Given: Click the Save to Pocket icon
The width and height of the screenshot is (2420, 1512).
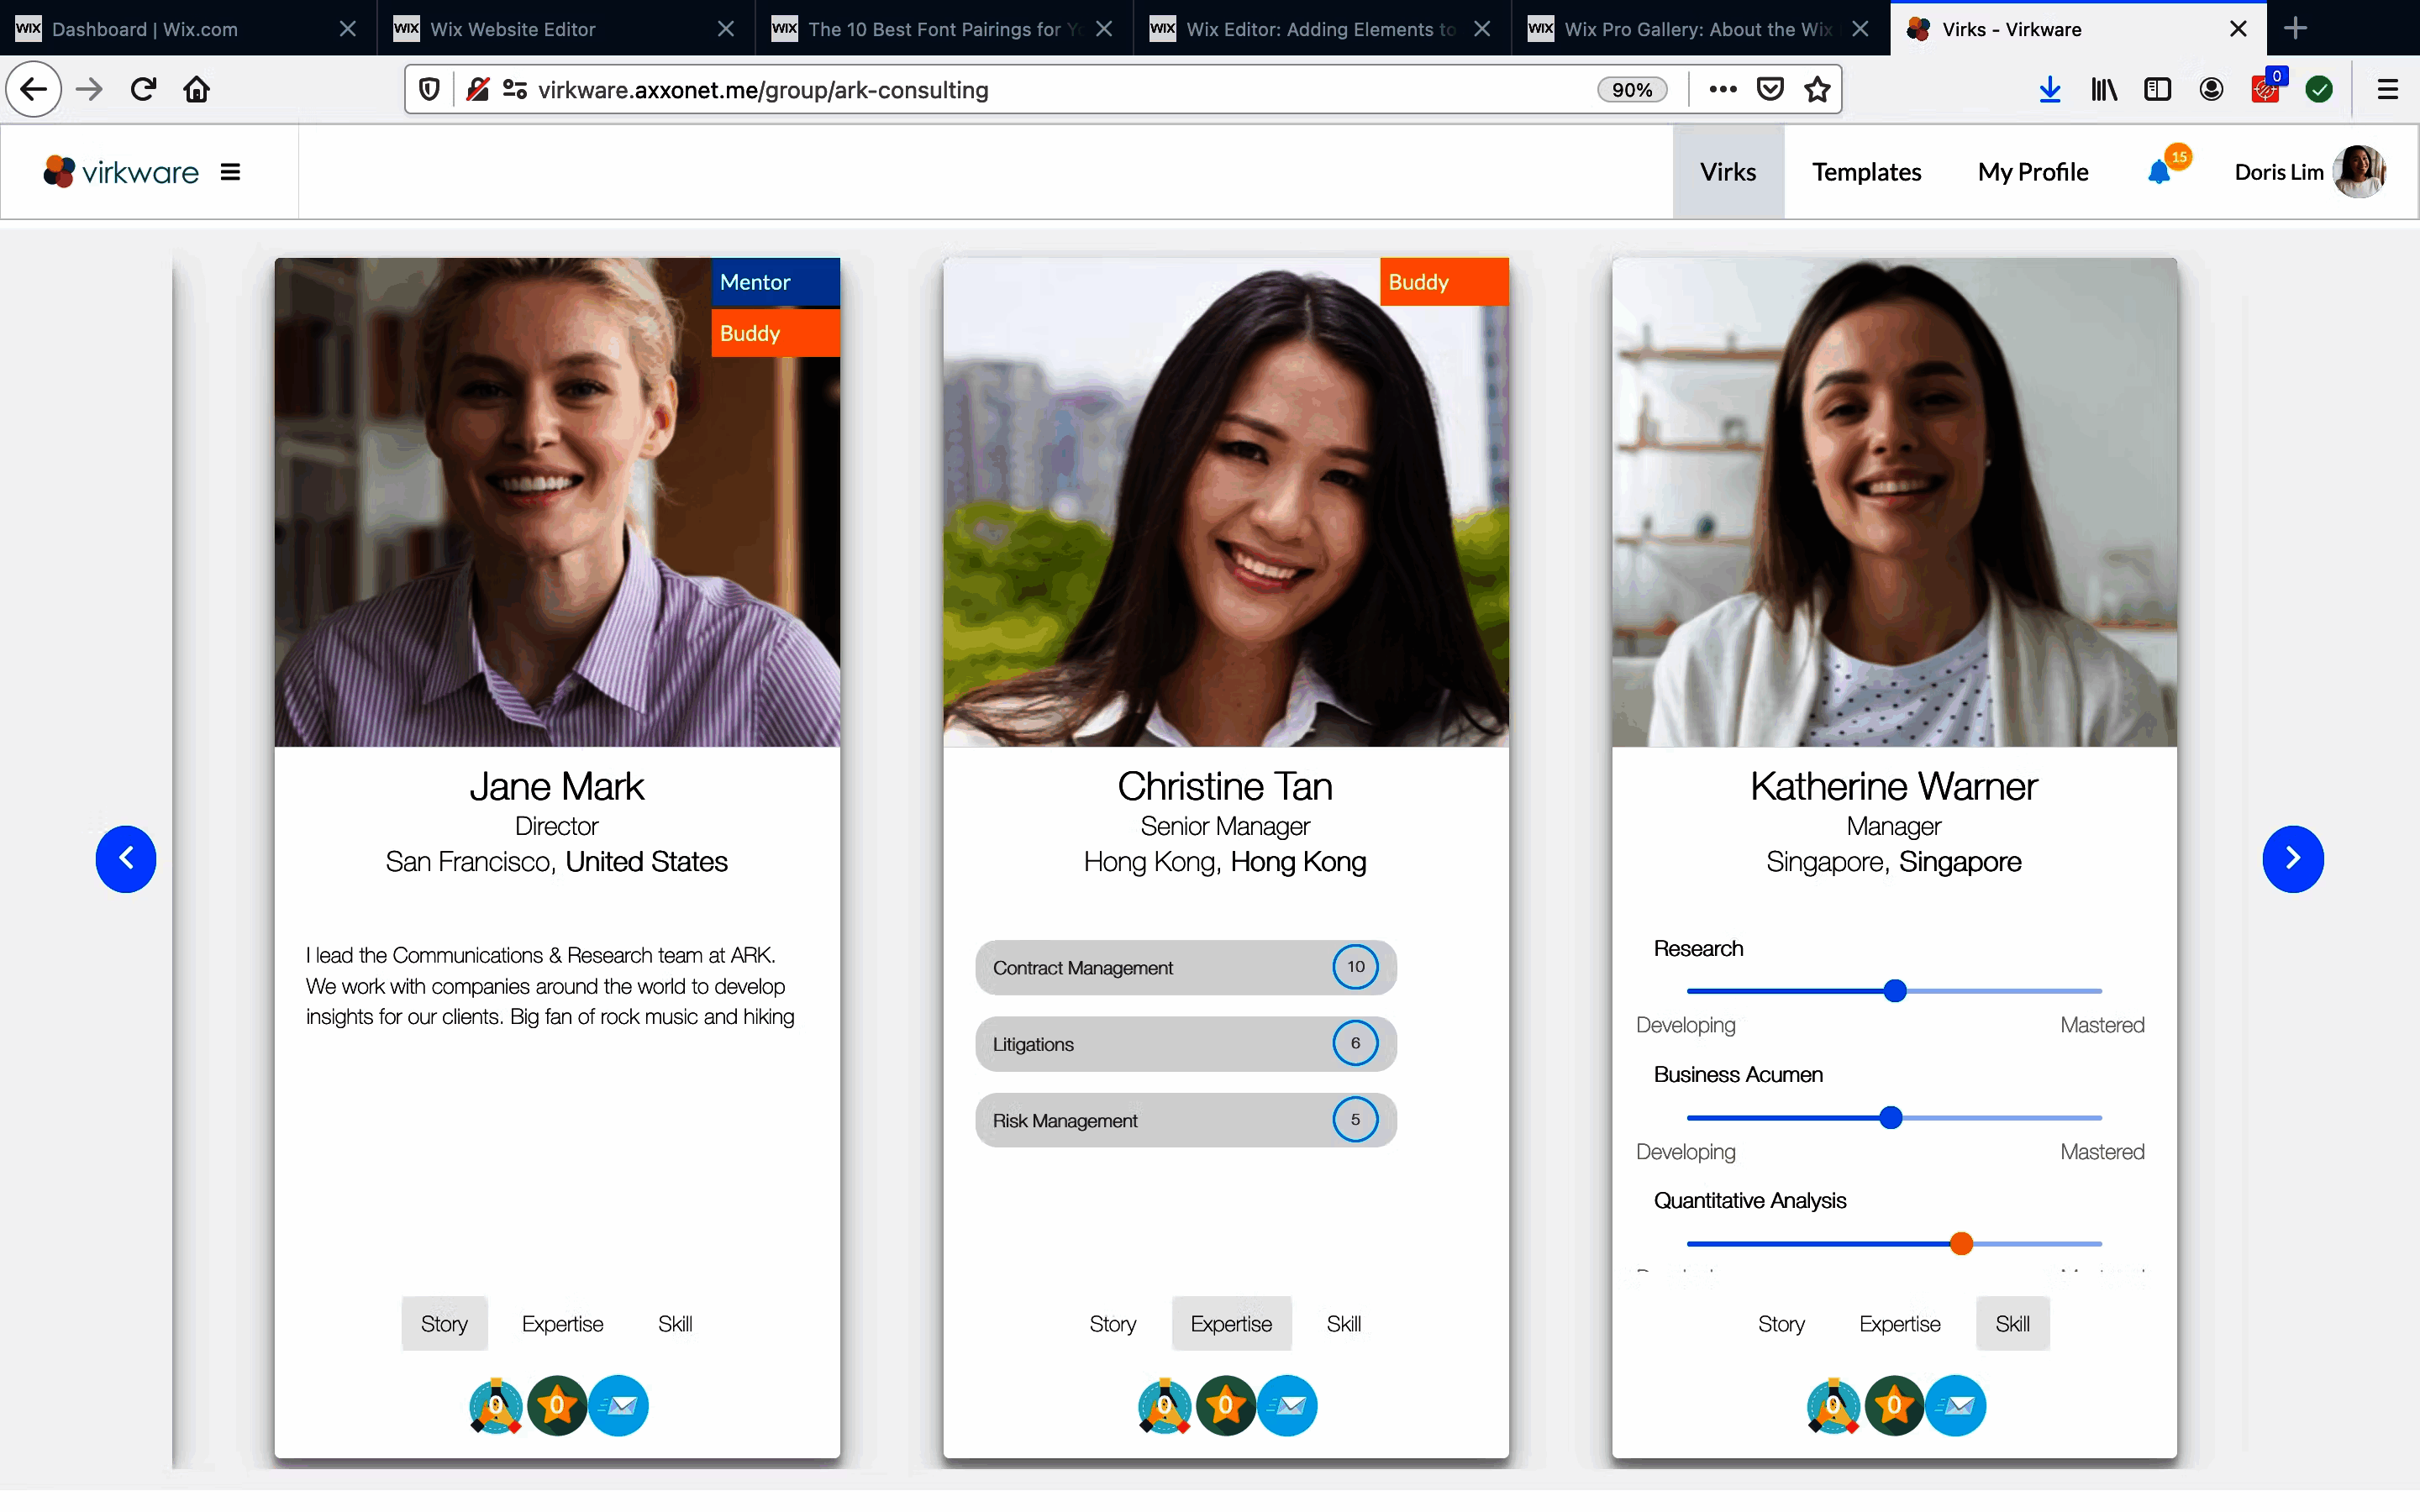Looking at the screenshot, I should click(x=1770, y=90).
